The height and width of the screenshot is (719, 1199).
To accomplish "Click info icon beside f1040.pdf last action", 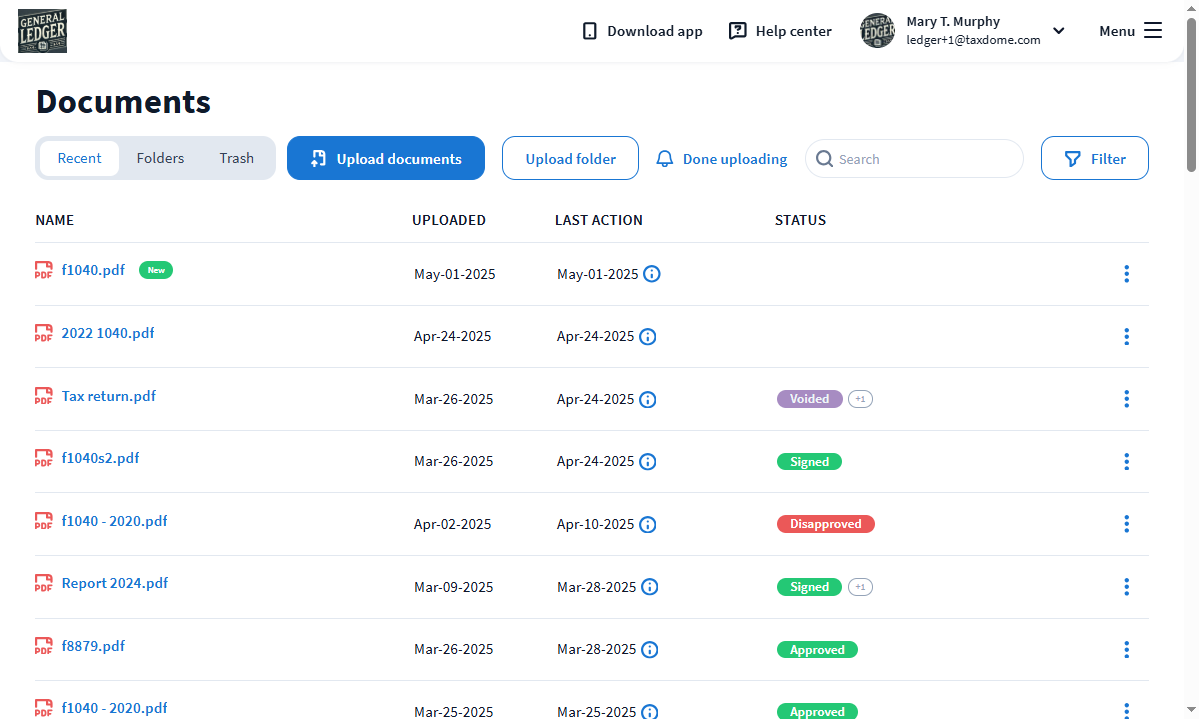I will (x=652, y=274).
